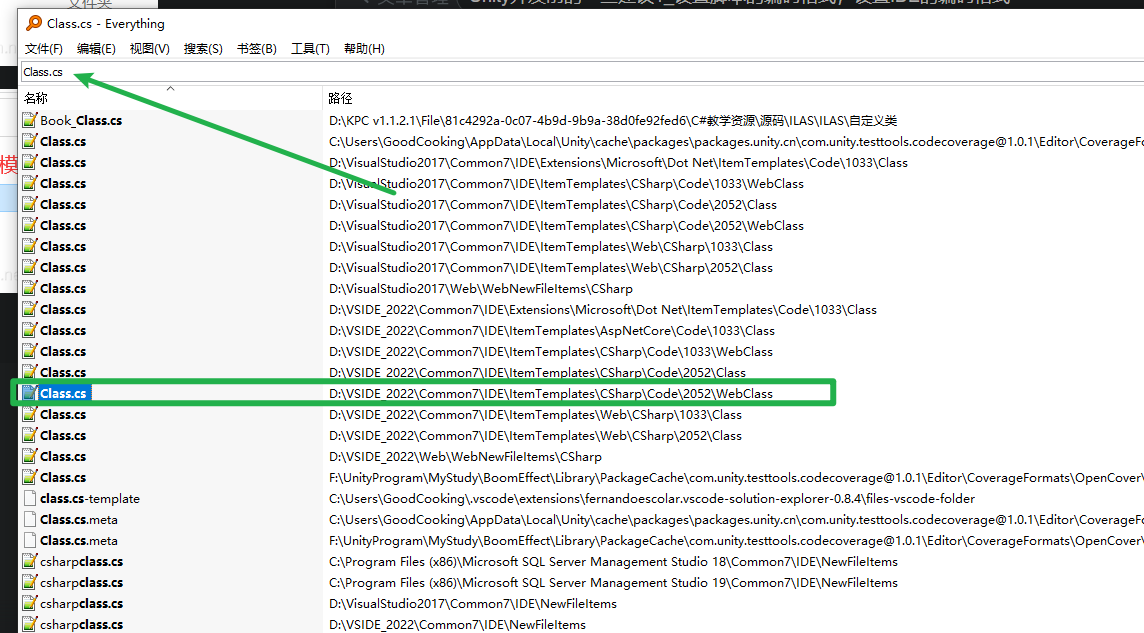The image size is (1144, 633).
Task: Click icon of Class.cs in VSIDE_2022 CSharp\Code\2052\Class
Action: [x=30, y=373]
